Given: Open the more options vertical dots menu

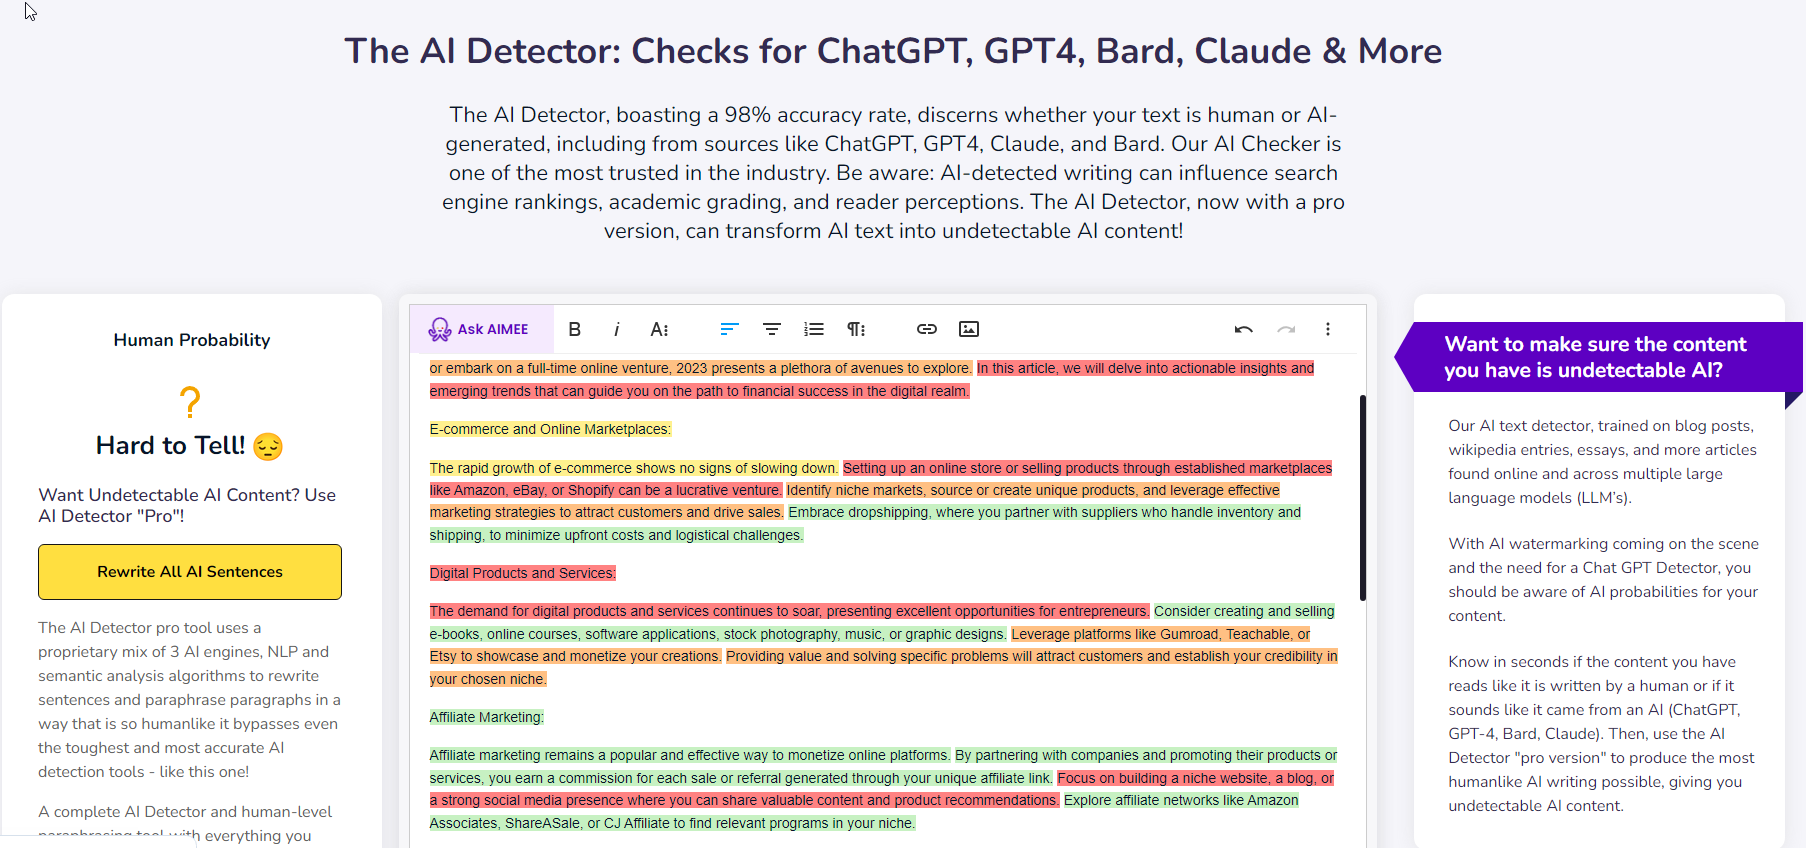Looking at the screenshot, I should coord(1328,329).
